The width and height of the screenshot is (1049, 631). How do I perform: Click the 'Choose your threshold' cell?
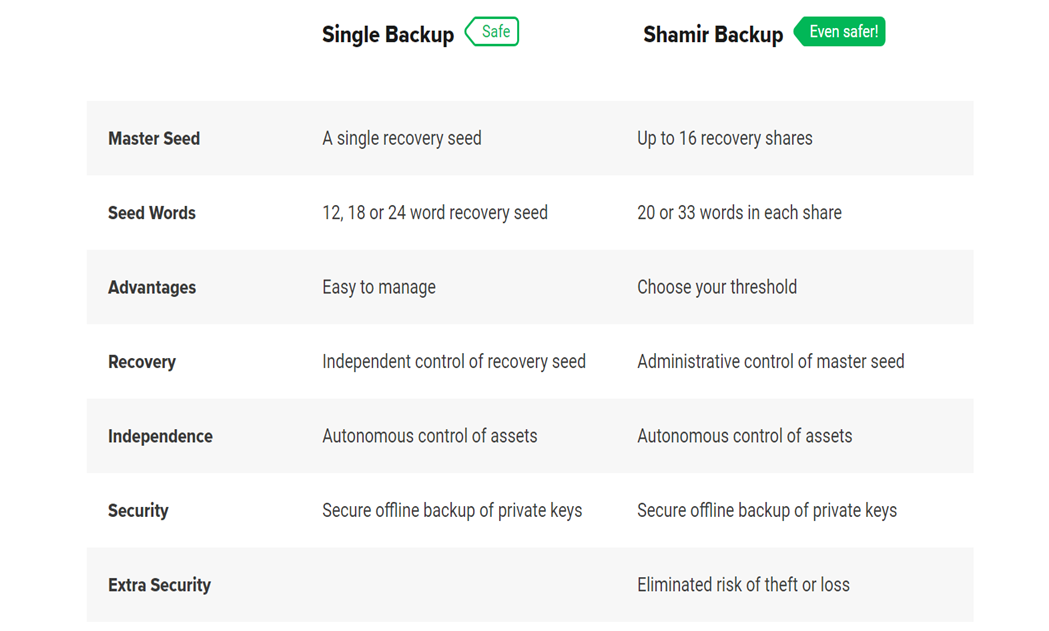click(x=717, y=288)
